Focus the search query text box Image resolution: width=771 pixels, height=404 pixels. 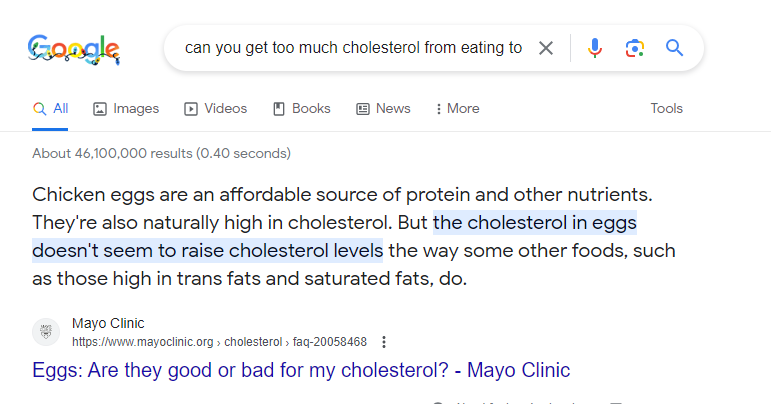coord(353,48)
